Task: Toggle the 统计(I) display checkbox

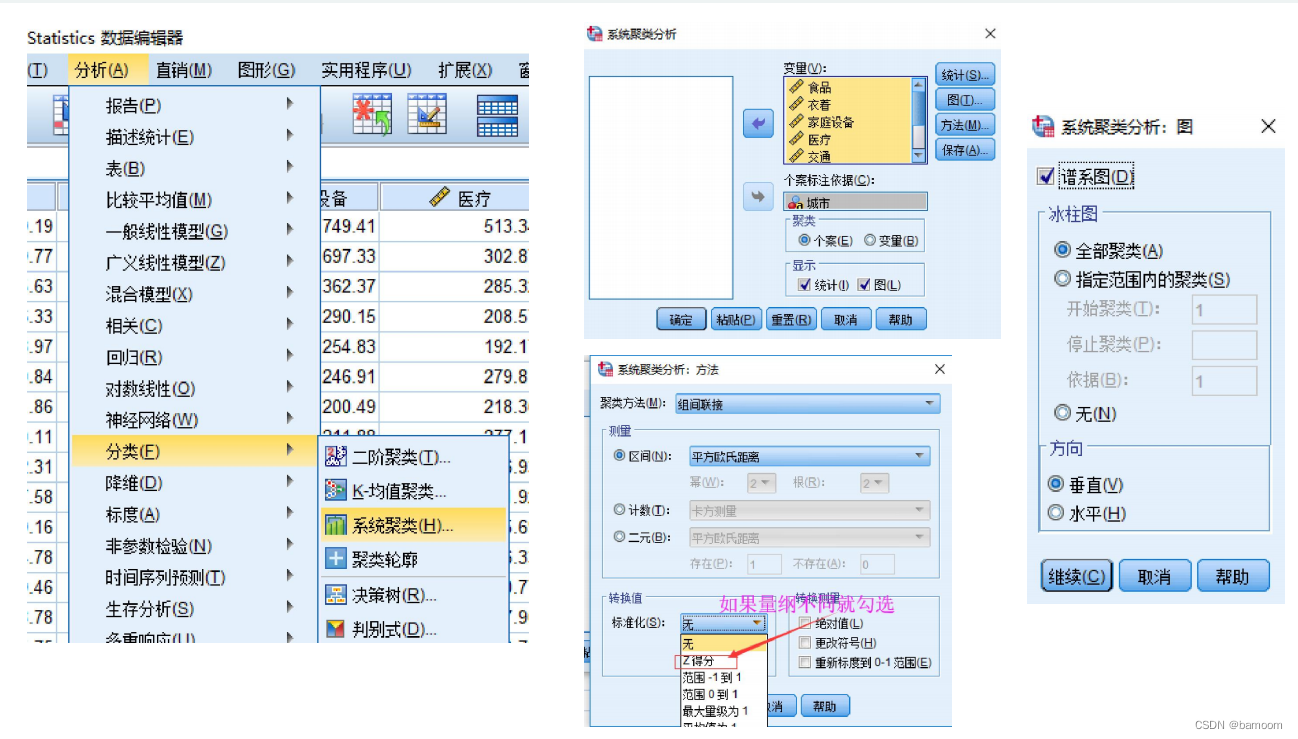Action: tap(804, 285)
